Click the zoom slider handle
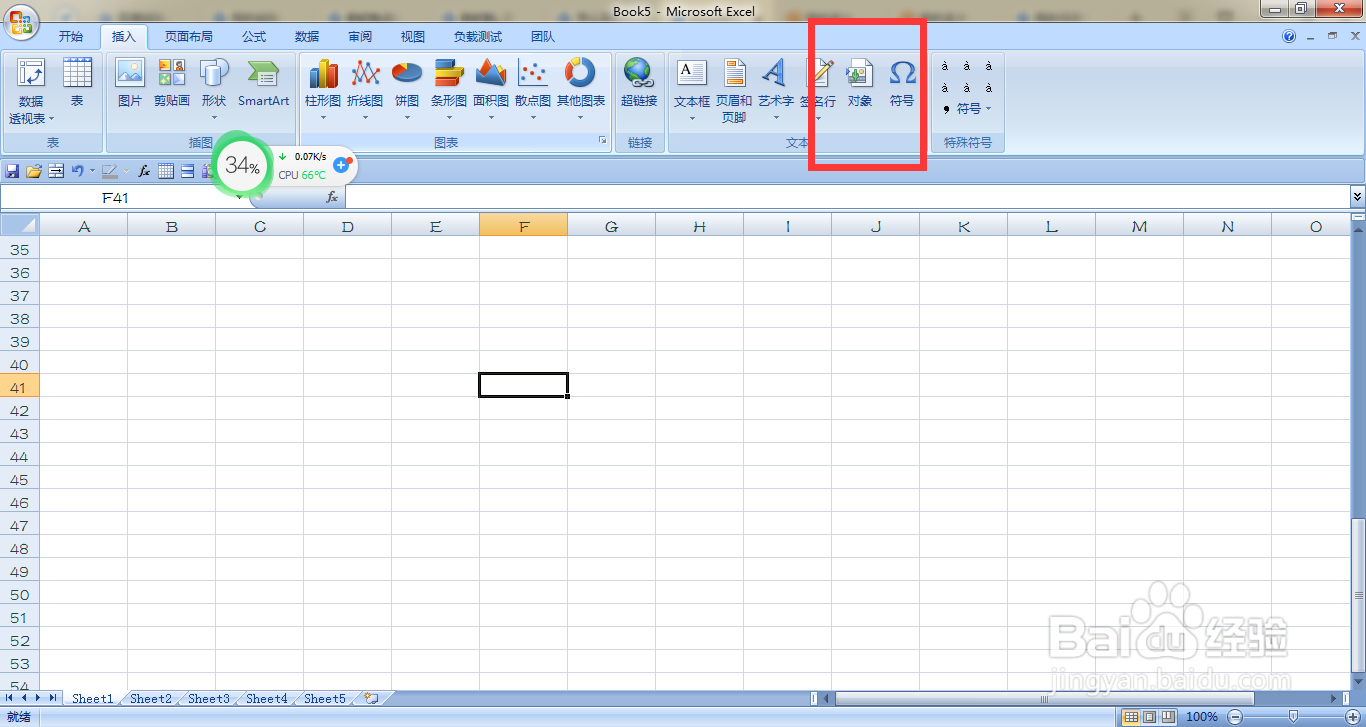Viewport: 1366px width, 727px height. coord(1293,716)
